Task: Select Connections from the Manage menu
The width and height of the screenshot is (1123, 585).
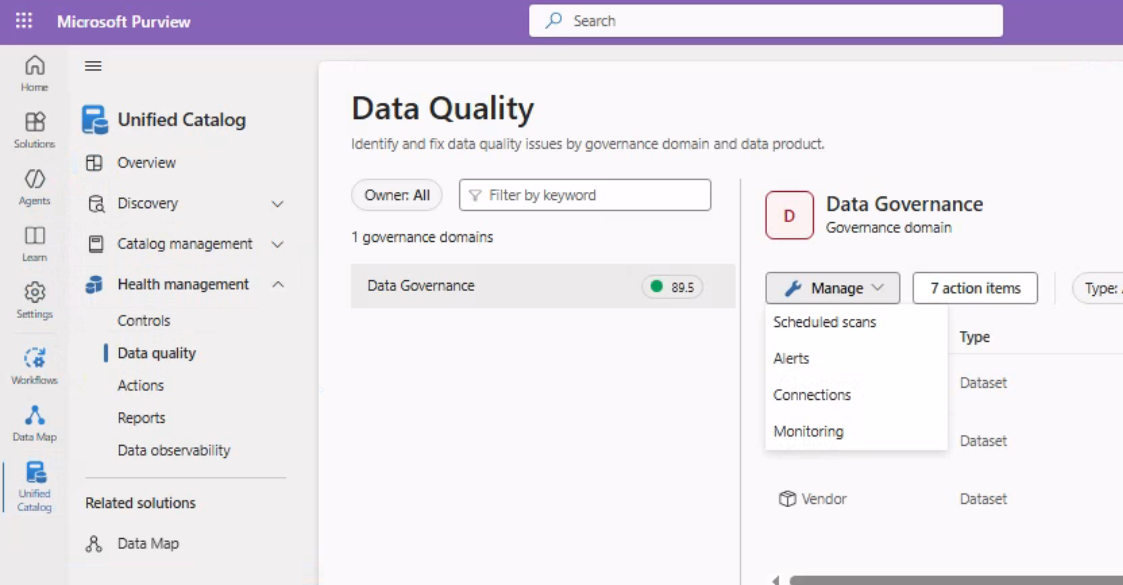Action: click(x=813, y=395)
